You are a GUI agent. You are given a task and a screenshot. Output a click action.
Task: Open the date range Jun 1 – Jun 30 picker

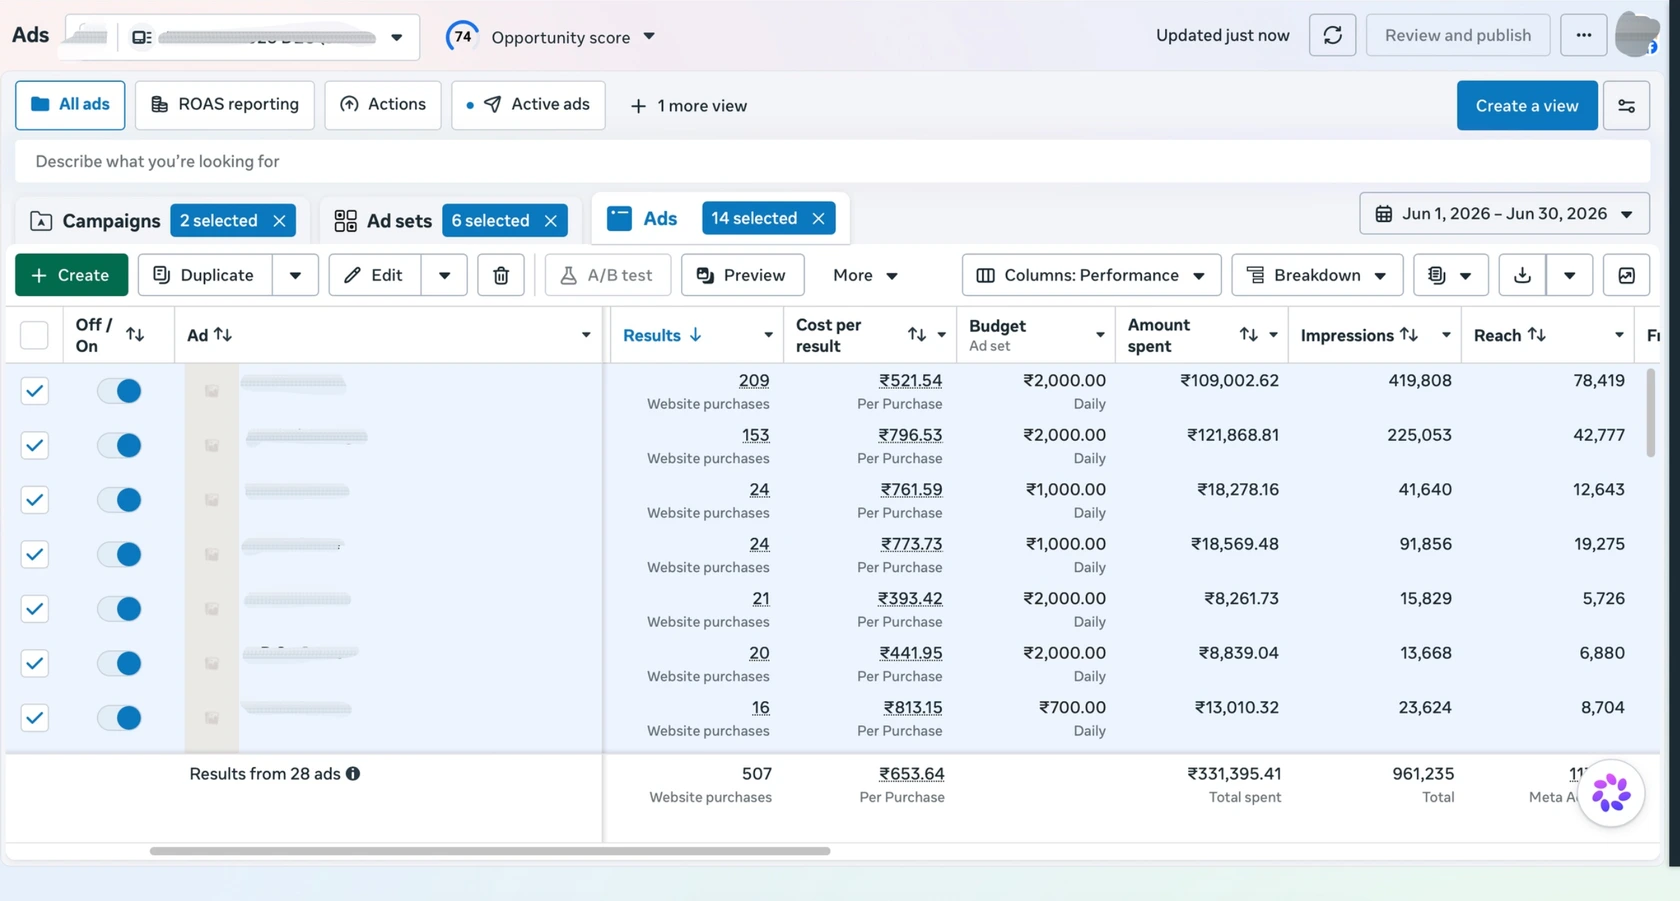[1504, 214]
